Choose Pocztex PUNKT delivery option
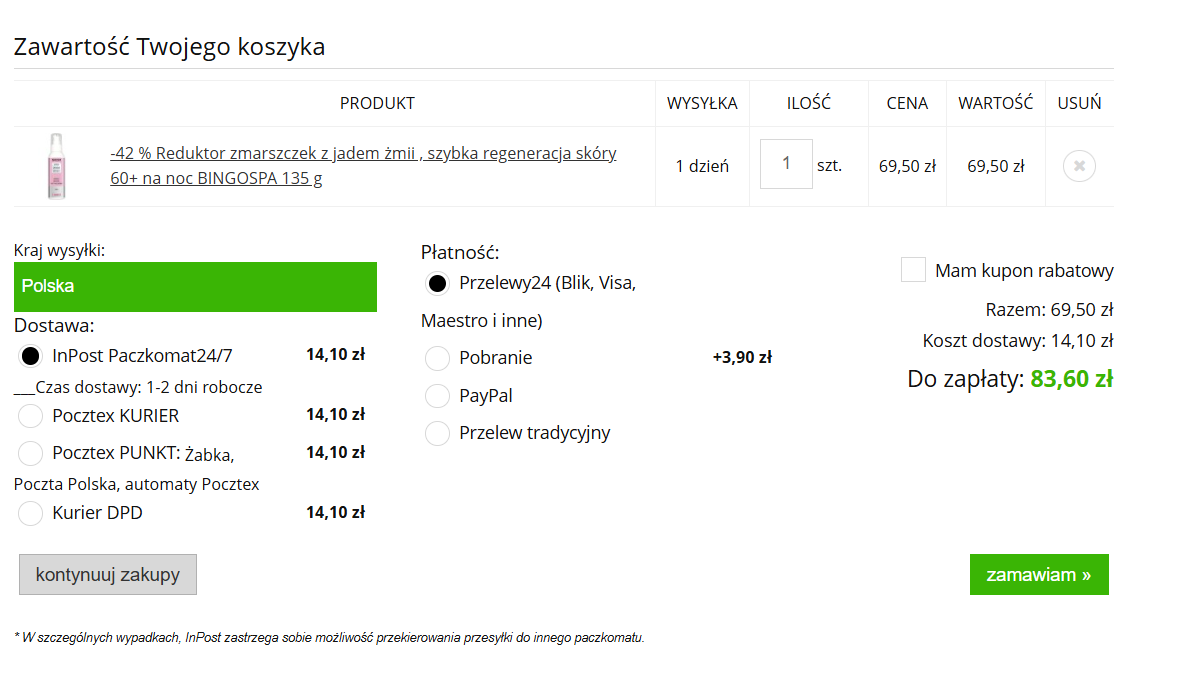Viewport: 1200px width, 679px height. 31,453
